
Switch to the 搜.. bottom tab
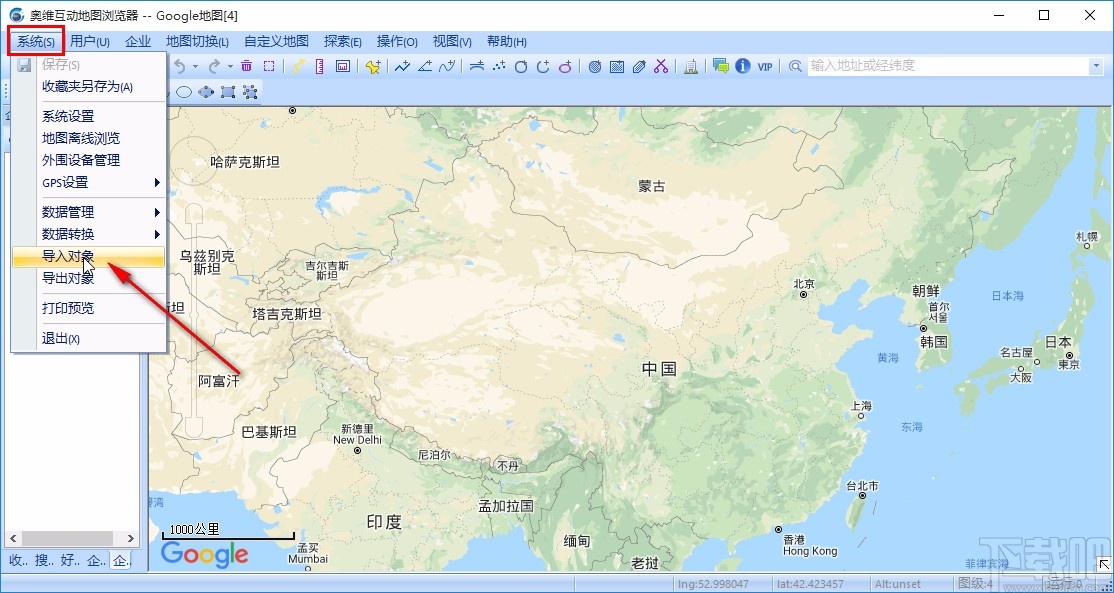[44, 561]
